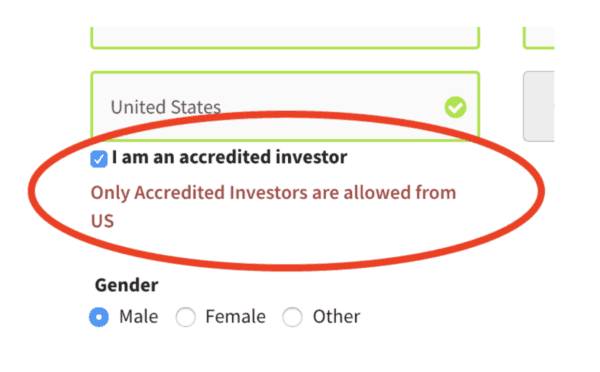The height and width of the screenshot is (372, 600).
Task: Open the United States country dropdown
Action: pyautogui.click(x=285, y=106)
